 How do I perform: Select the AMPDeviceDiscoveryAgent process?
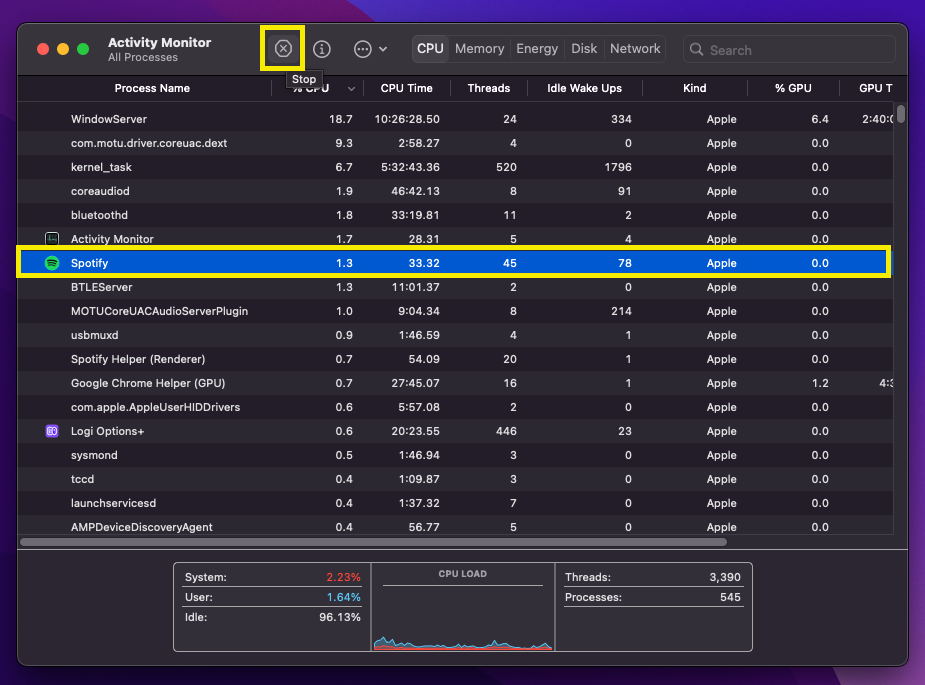[x=455, y=526]
